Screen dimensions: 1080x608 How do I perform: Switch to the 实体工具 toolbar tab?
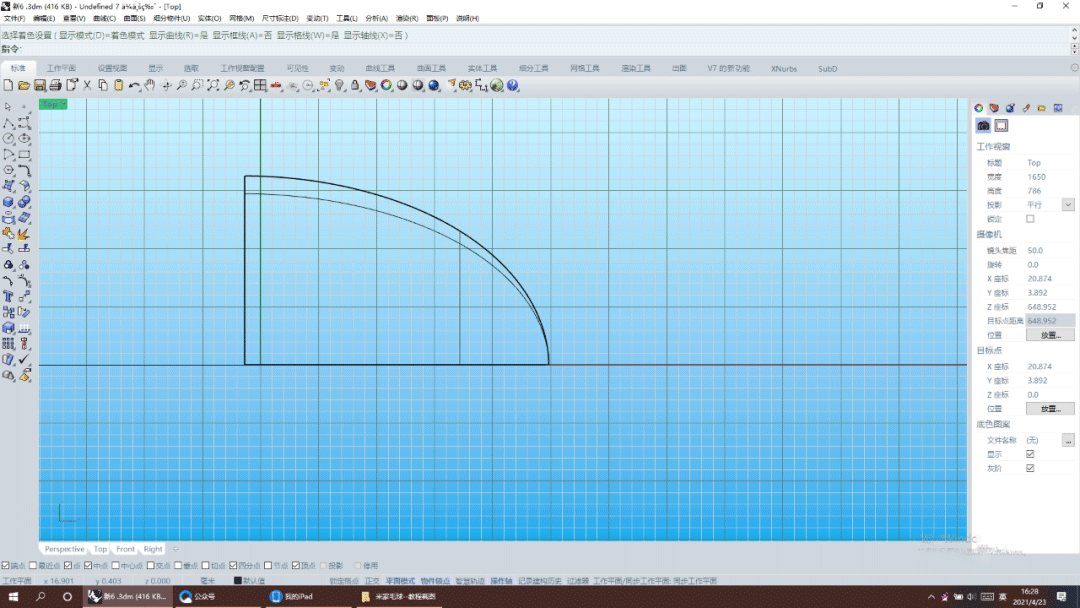click(482, 68)
